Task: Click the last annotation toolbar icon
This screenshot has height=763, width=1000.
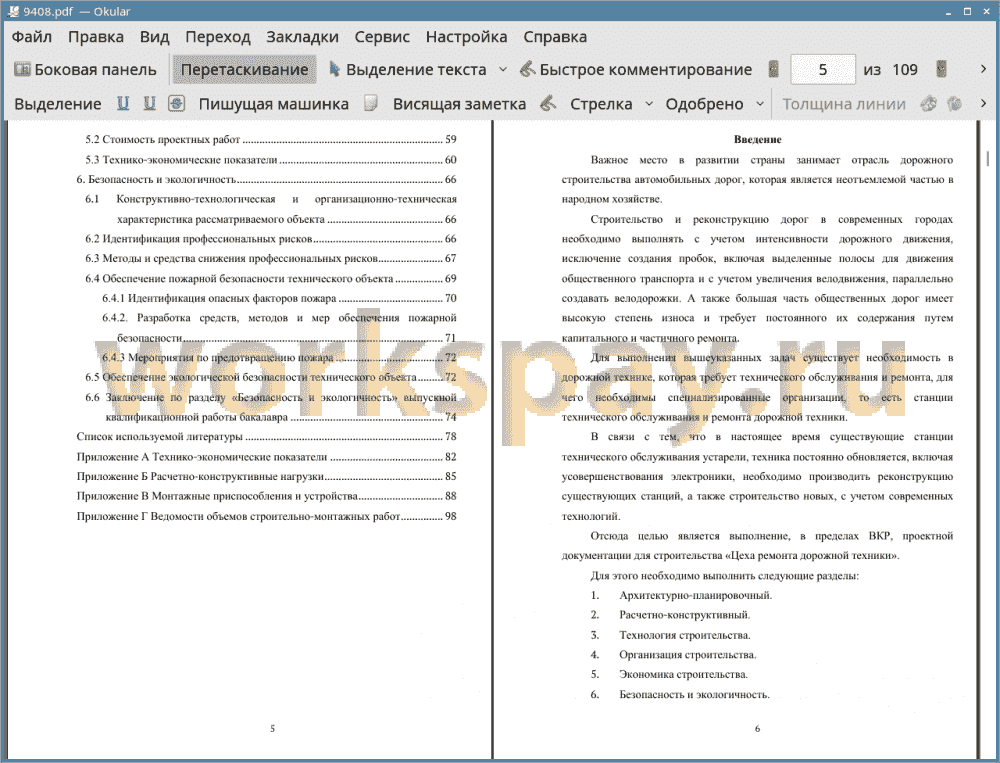Action: [x=954, y=103]
